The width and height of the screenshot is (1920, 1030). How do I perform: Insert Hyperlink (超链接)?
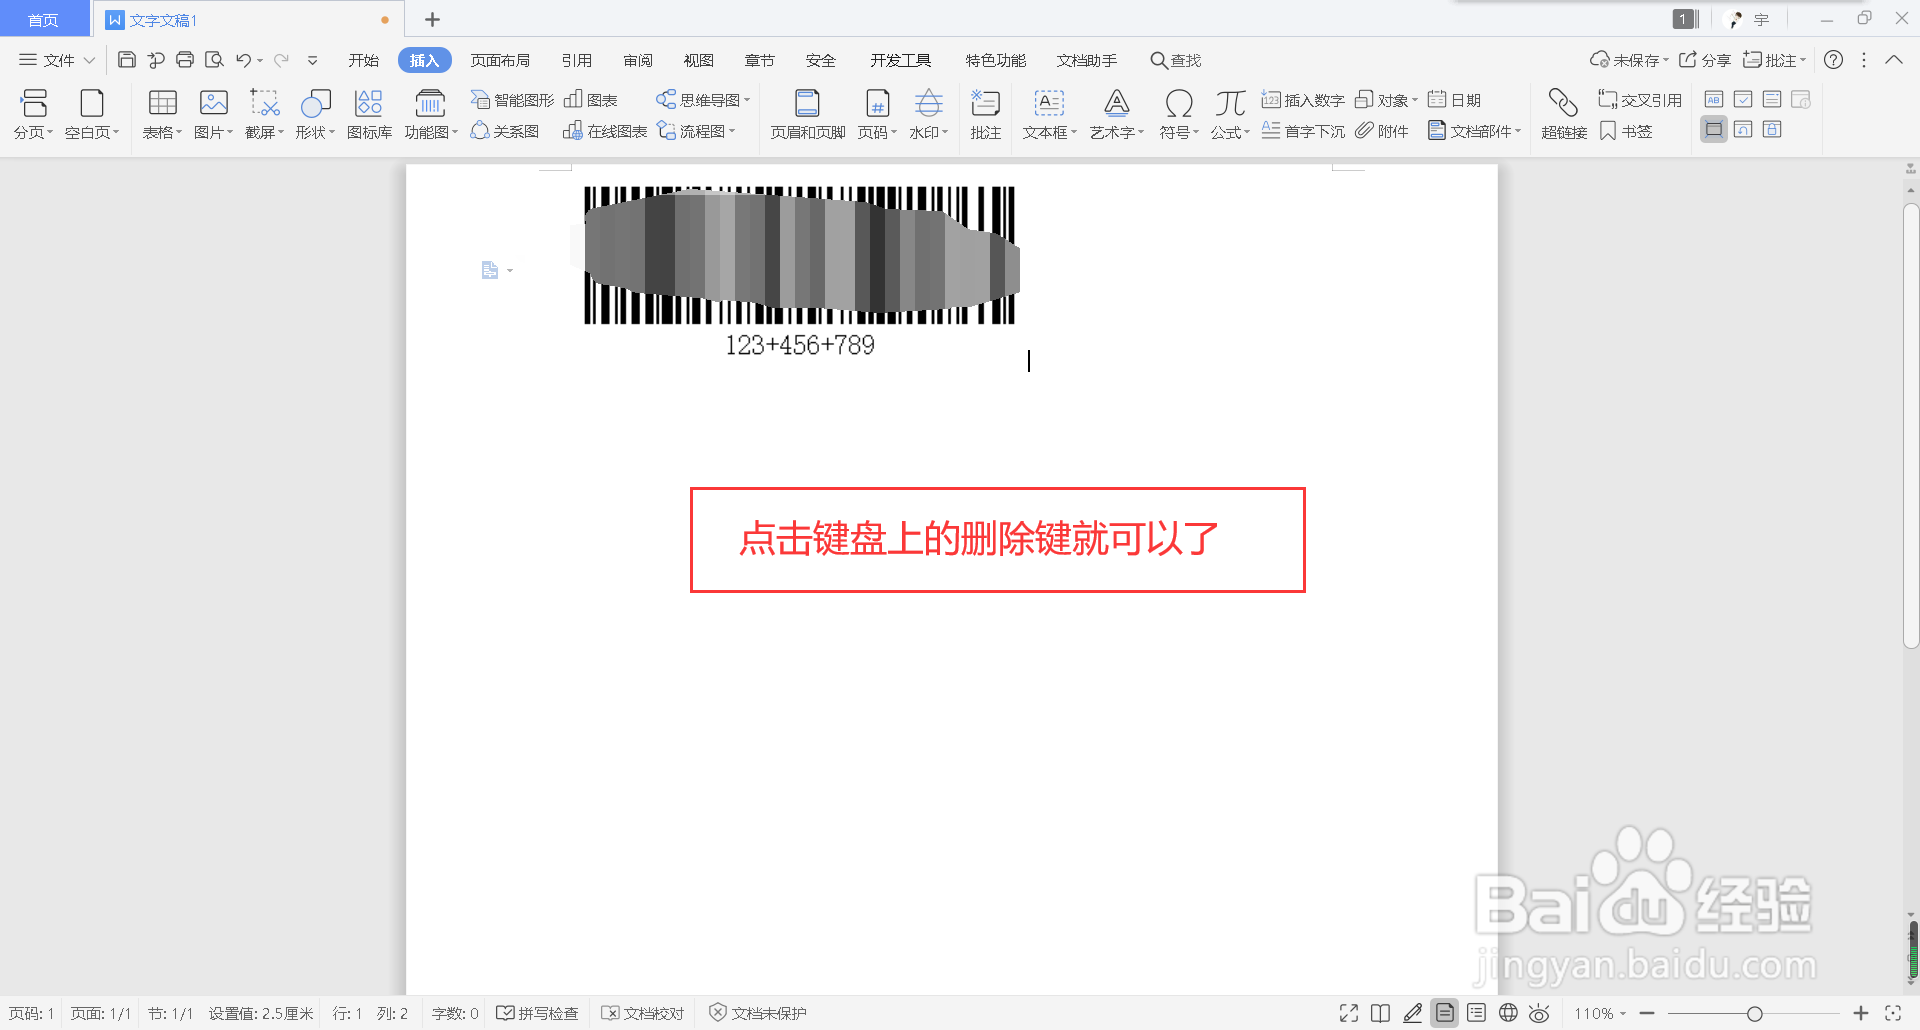coord(1564,115)
